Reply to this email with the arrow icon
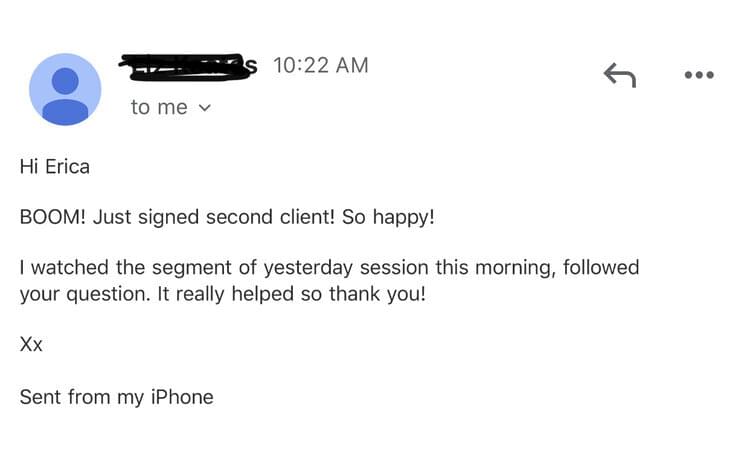 tap(620, 75)
